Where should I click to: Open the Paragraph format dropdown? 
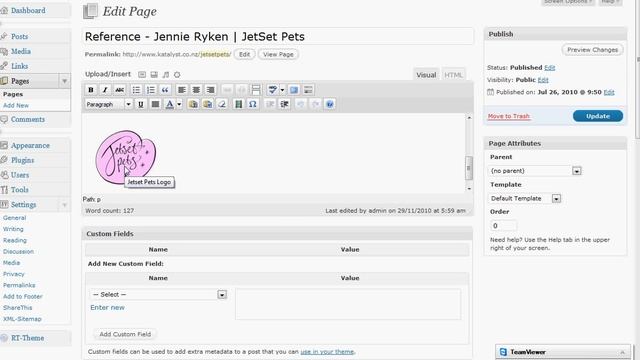[109, 104]
